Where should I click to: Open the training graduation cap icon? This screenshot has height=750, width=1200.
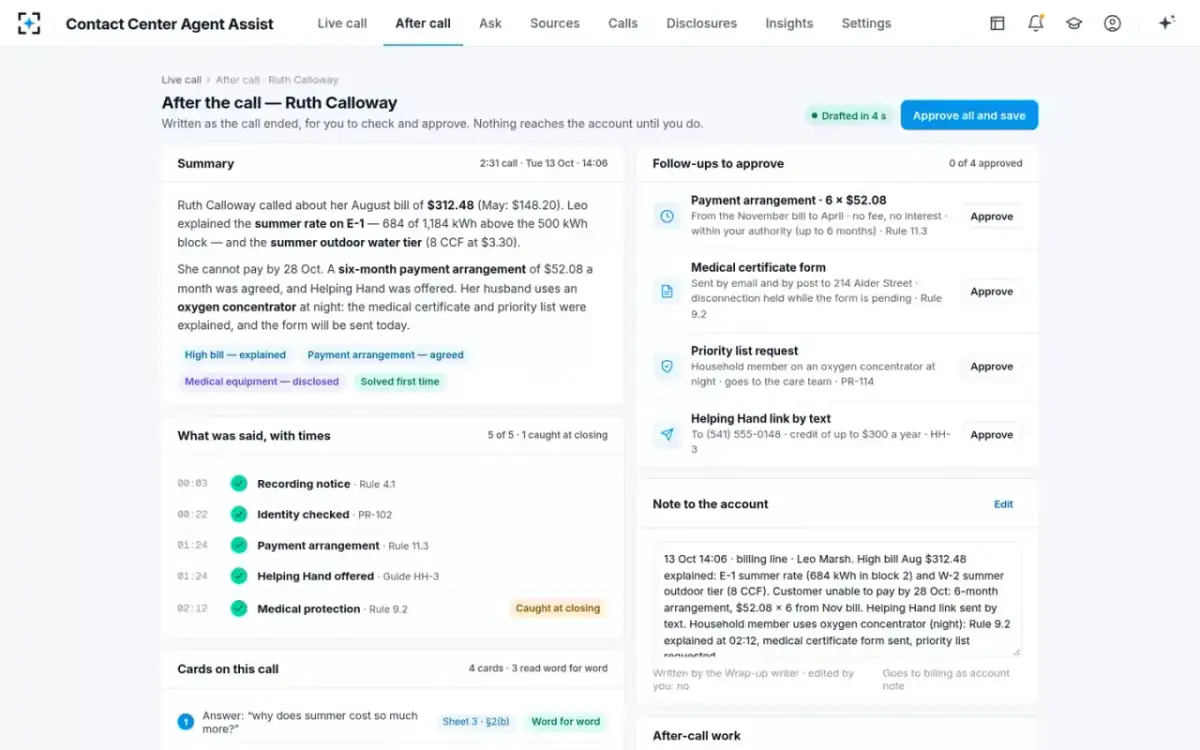point(1074,23)
